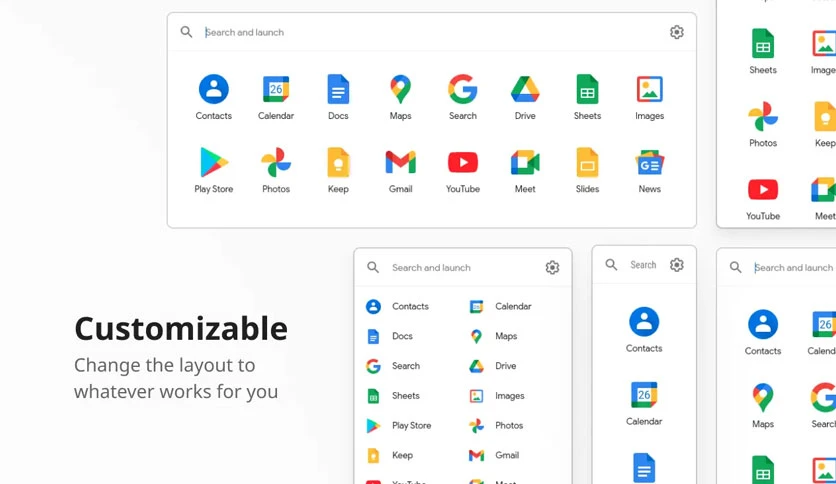Open Photos in the large top launcher panel

point(276,171)
